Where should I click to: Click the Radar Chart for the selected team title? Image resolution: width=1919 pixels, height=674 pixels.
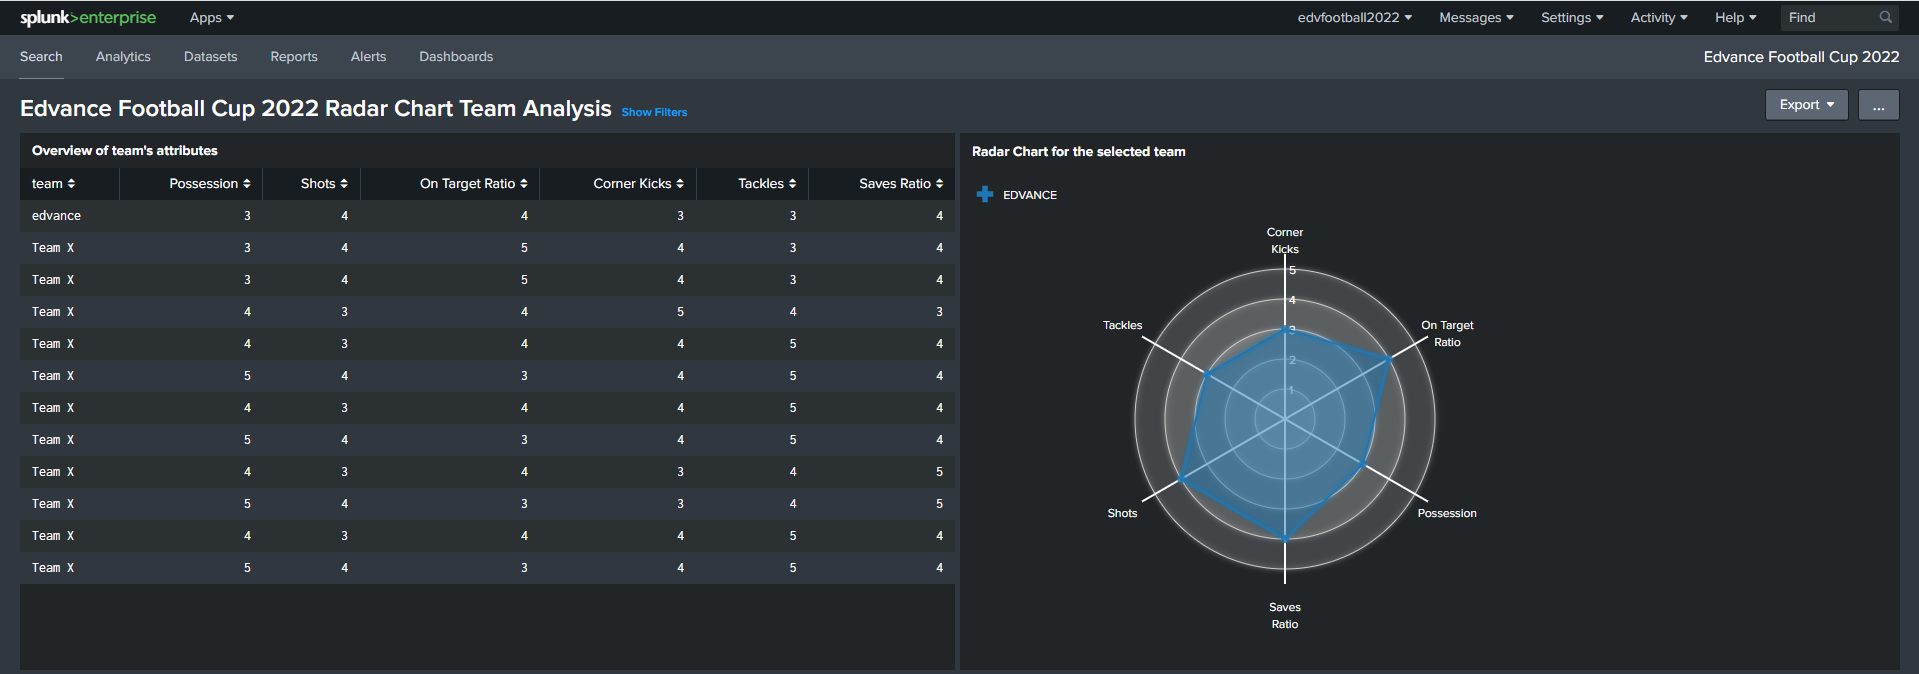tap(1079, 152)
